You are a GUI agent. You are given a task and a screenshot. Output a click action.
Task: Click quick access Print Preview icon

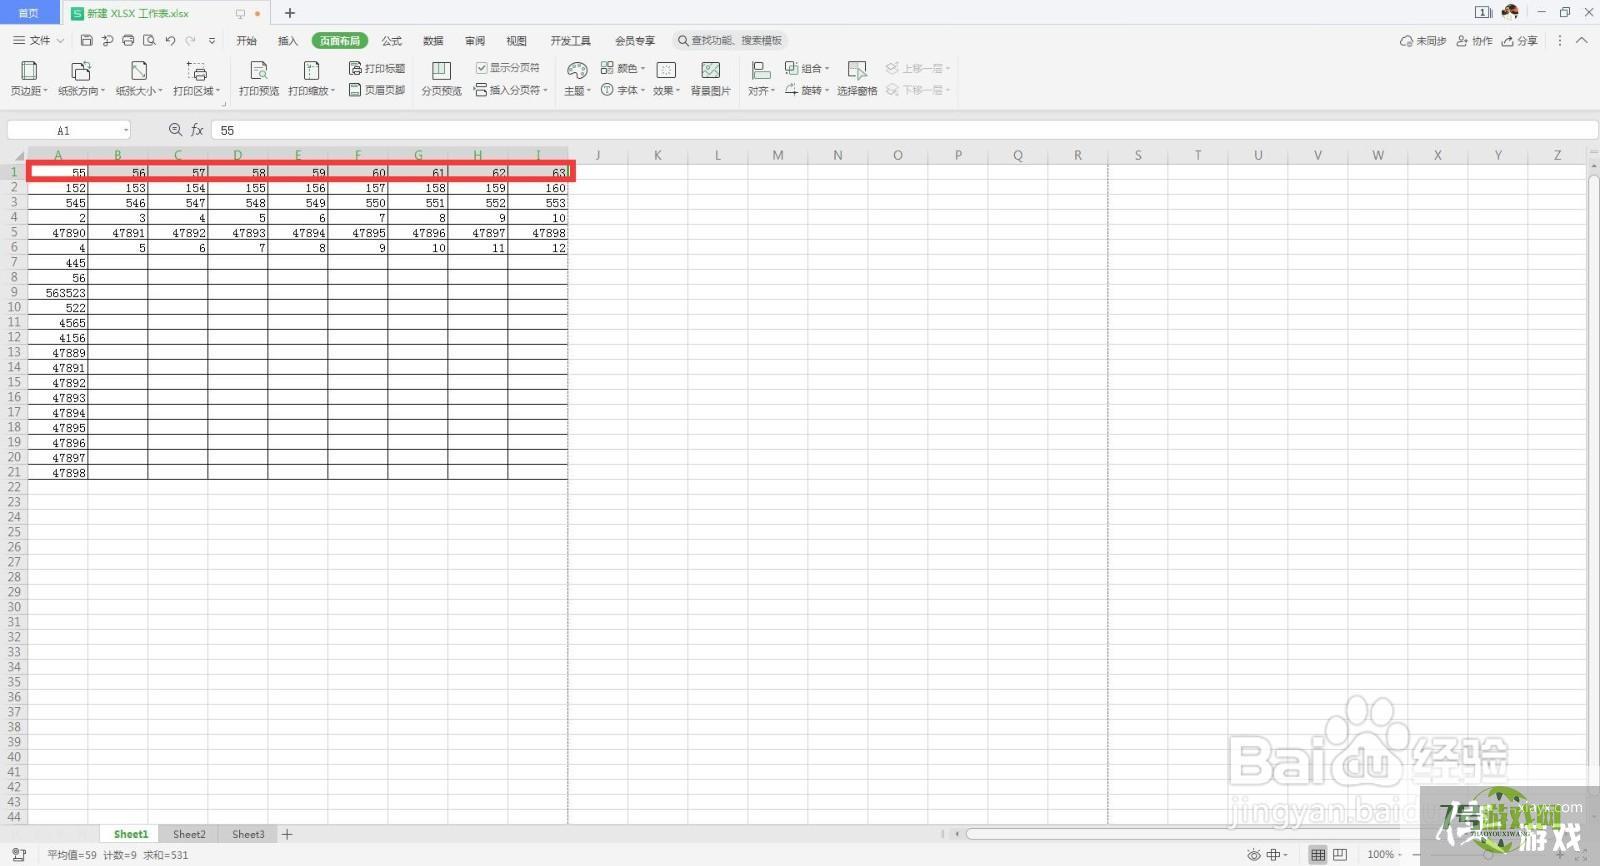[x=149, y=41]
